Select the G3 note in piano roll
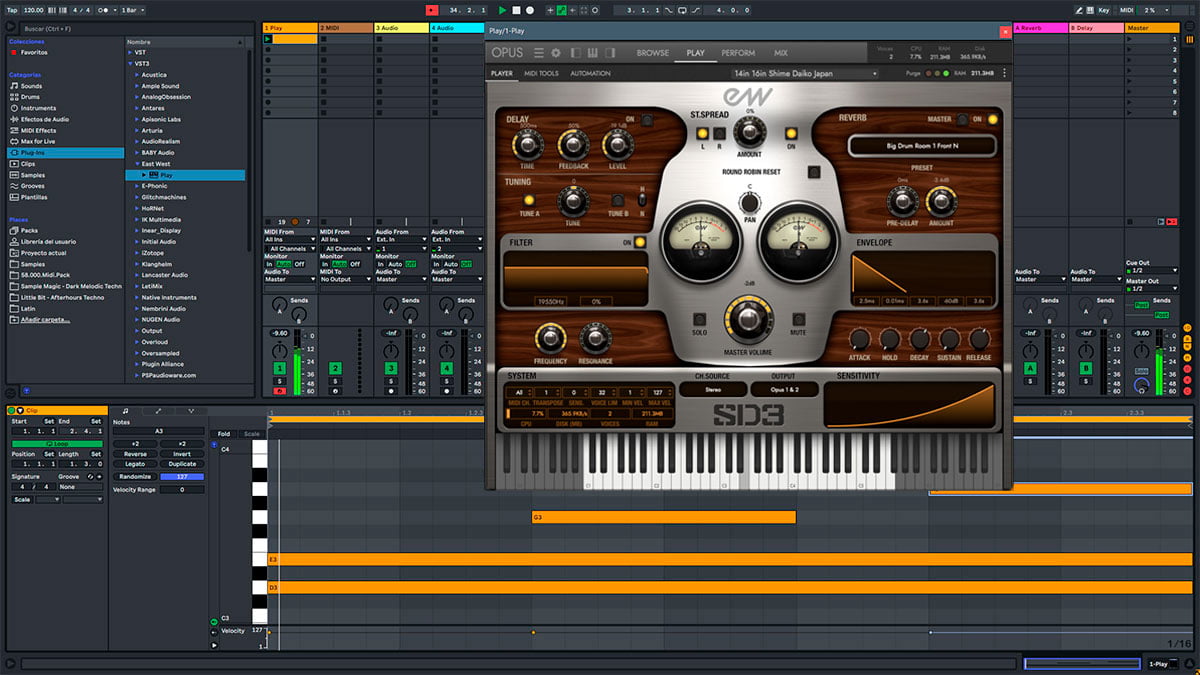1200x675 pixels. (x=663, y=517)
